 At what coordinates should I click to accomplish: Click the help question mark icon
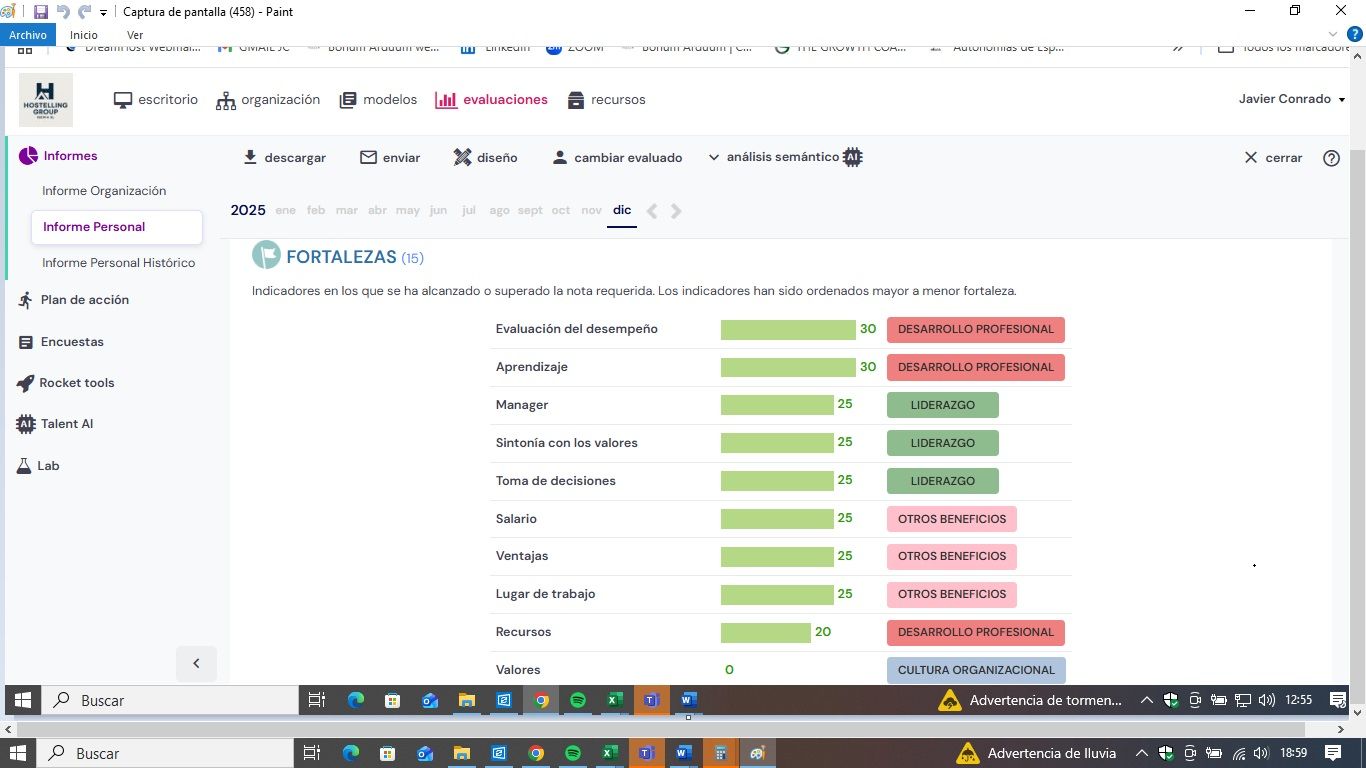click(x=1331, y=158)
